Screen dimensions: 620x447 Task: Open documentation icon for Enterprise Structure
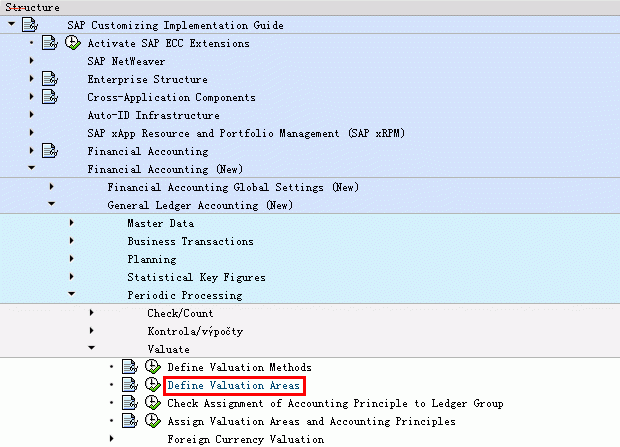pos(50,79)
